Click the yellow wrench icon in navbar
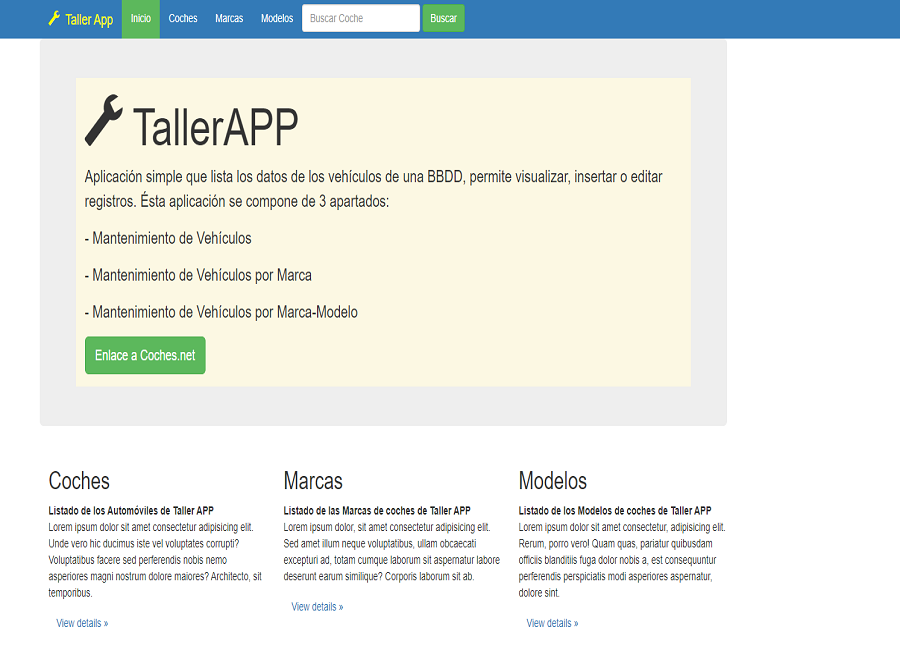The width and height of the screenshot is (900, 650). tap(54, 18)
